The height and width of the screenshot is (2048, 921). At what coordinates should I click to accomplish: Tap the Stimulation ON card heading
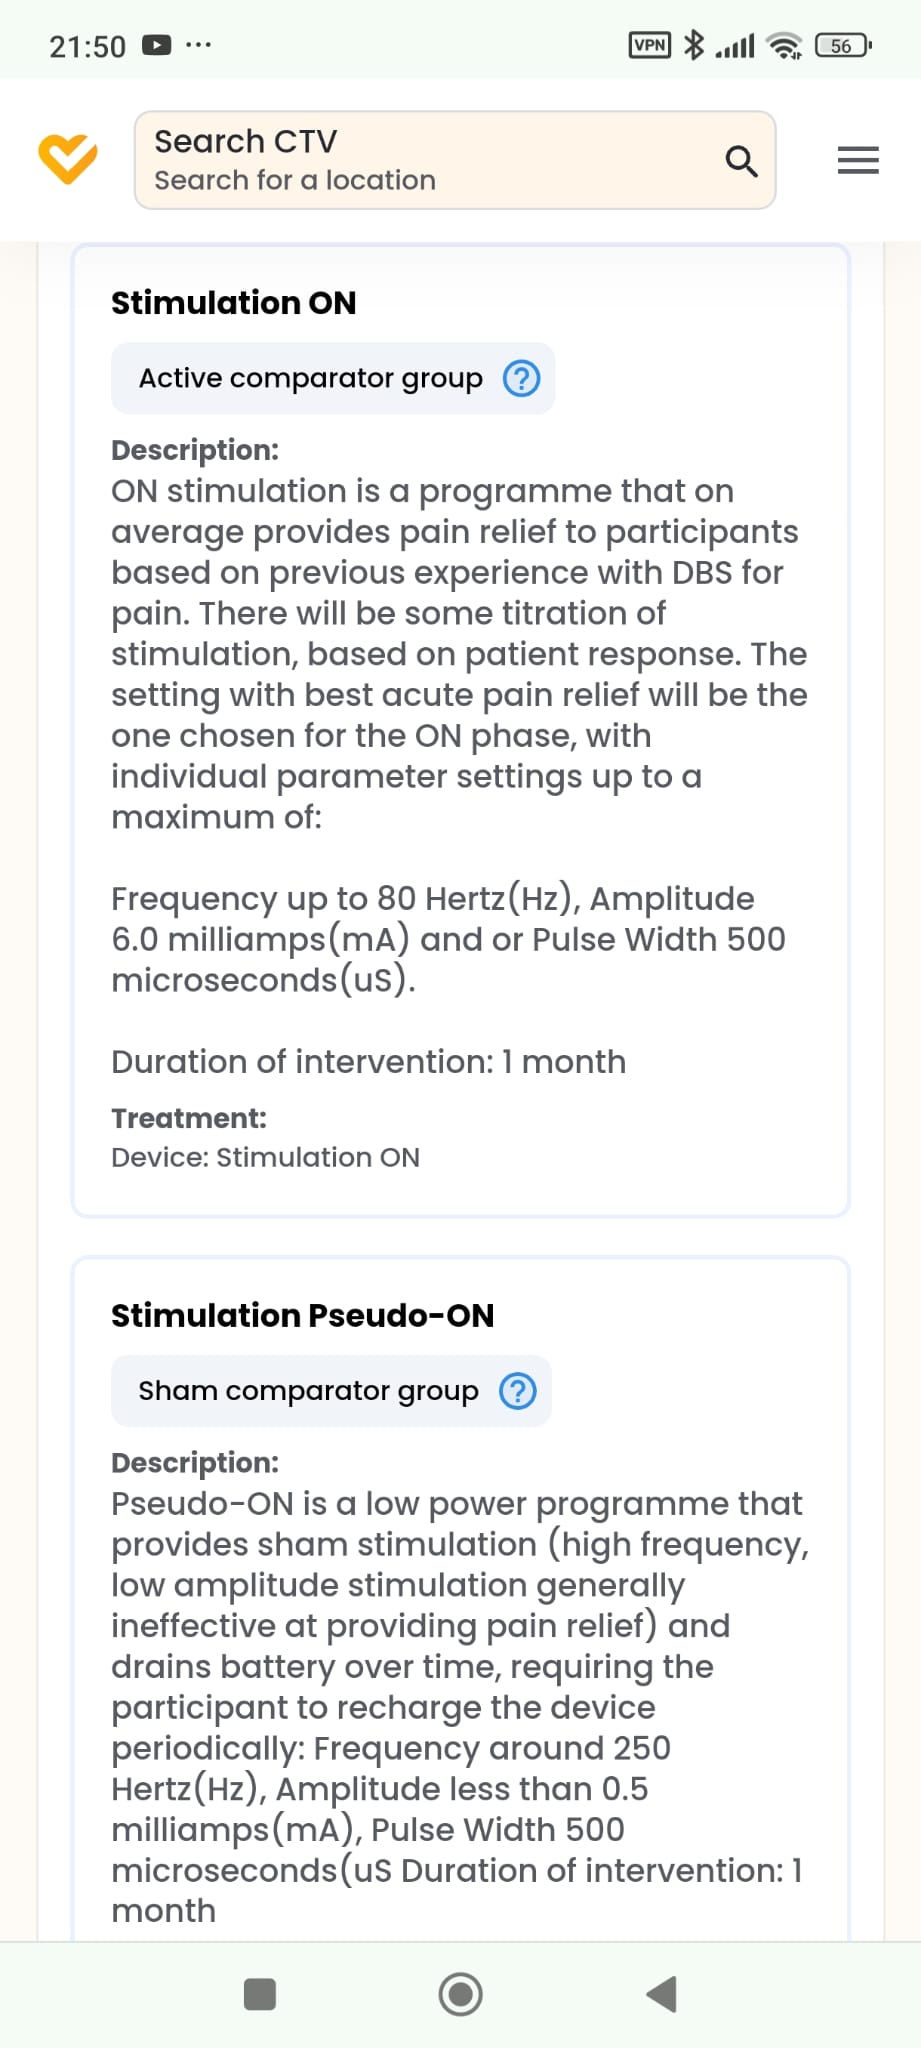(233, 303)
